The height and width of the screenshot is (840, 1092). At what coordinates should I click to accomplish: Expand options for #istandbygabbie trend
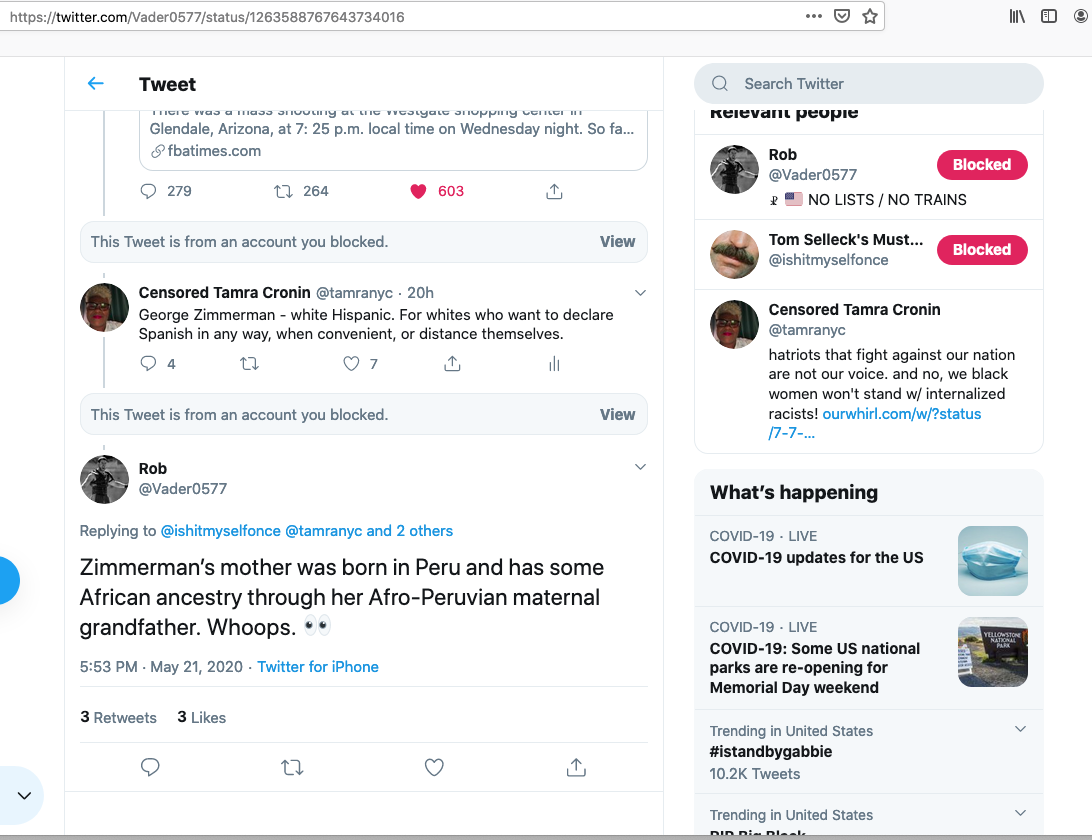pos(1020,729)
